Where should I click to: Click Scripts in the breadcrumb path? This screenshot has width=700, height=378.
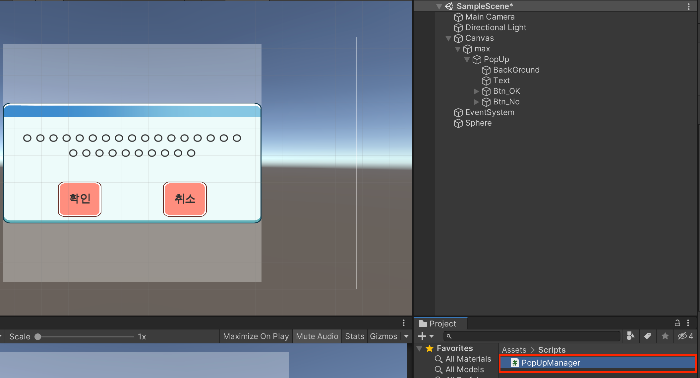pos(552,350)
